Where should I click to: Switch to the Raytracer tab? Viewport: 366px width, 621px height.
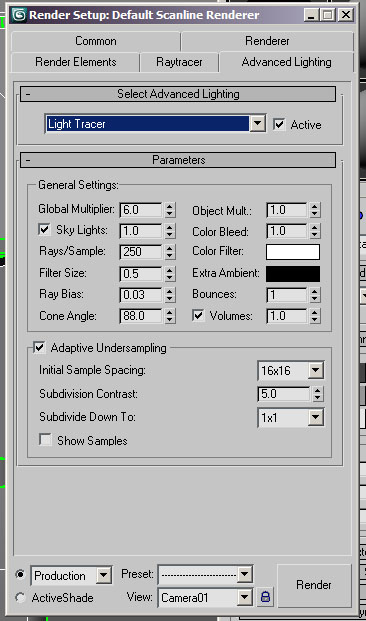[x=179, y=62]
